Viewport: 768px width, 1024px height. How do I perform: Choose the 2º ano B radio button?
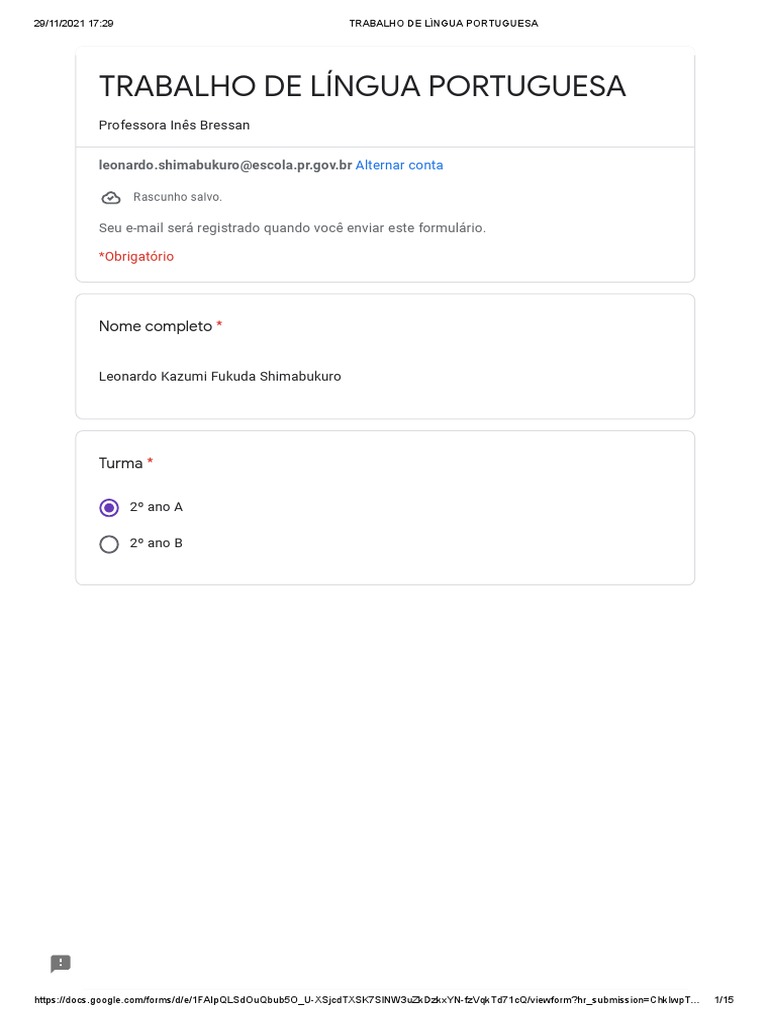click(x=109, y=544)
